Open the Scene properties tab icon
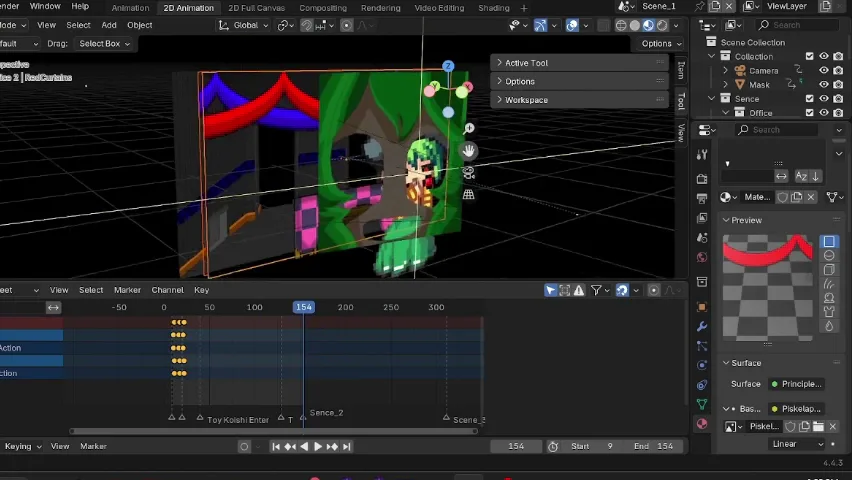 pyautogui.click(x=702, y=238)
